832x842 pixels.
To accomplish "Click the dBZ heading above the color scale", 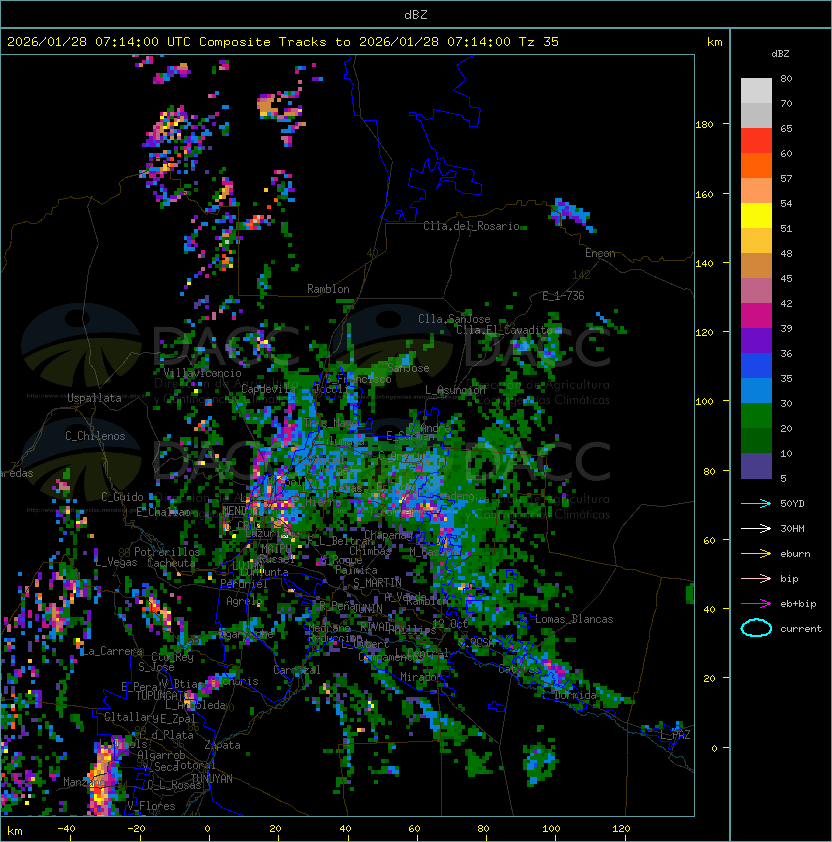I will point(780,54).
